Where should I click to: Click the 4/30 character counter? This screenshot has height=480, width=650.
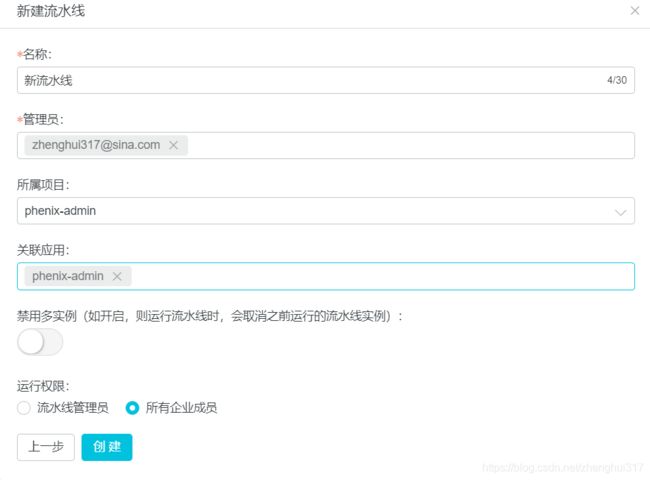point(617,80)
